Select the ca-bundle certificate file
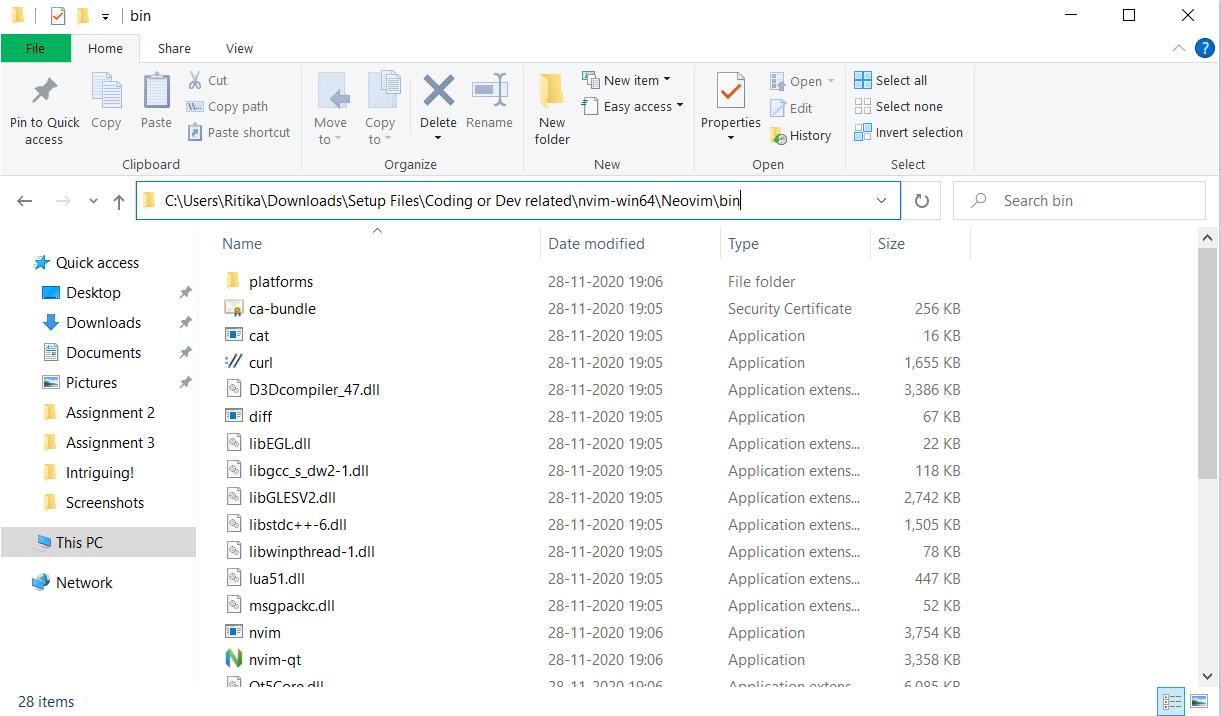Viewport: 1221px width, 716px height. [x=282, y=308]
